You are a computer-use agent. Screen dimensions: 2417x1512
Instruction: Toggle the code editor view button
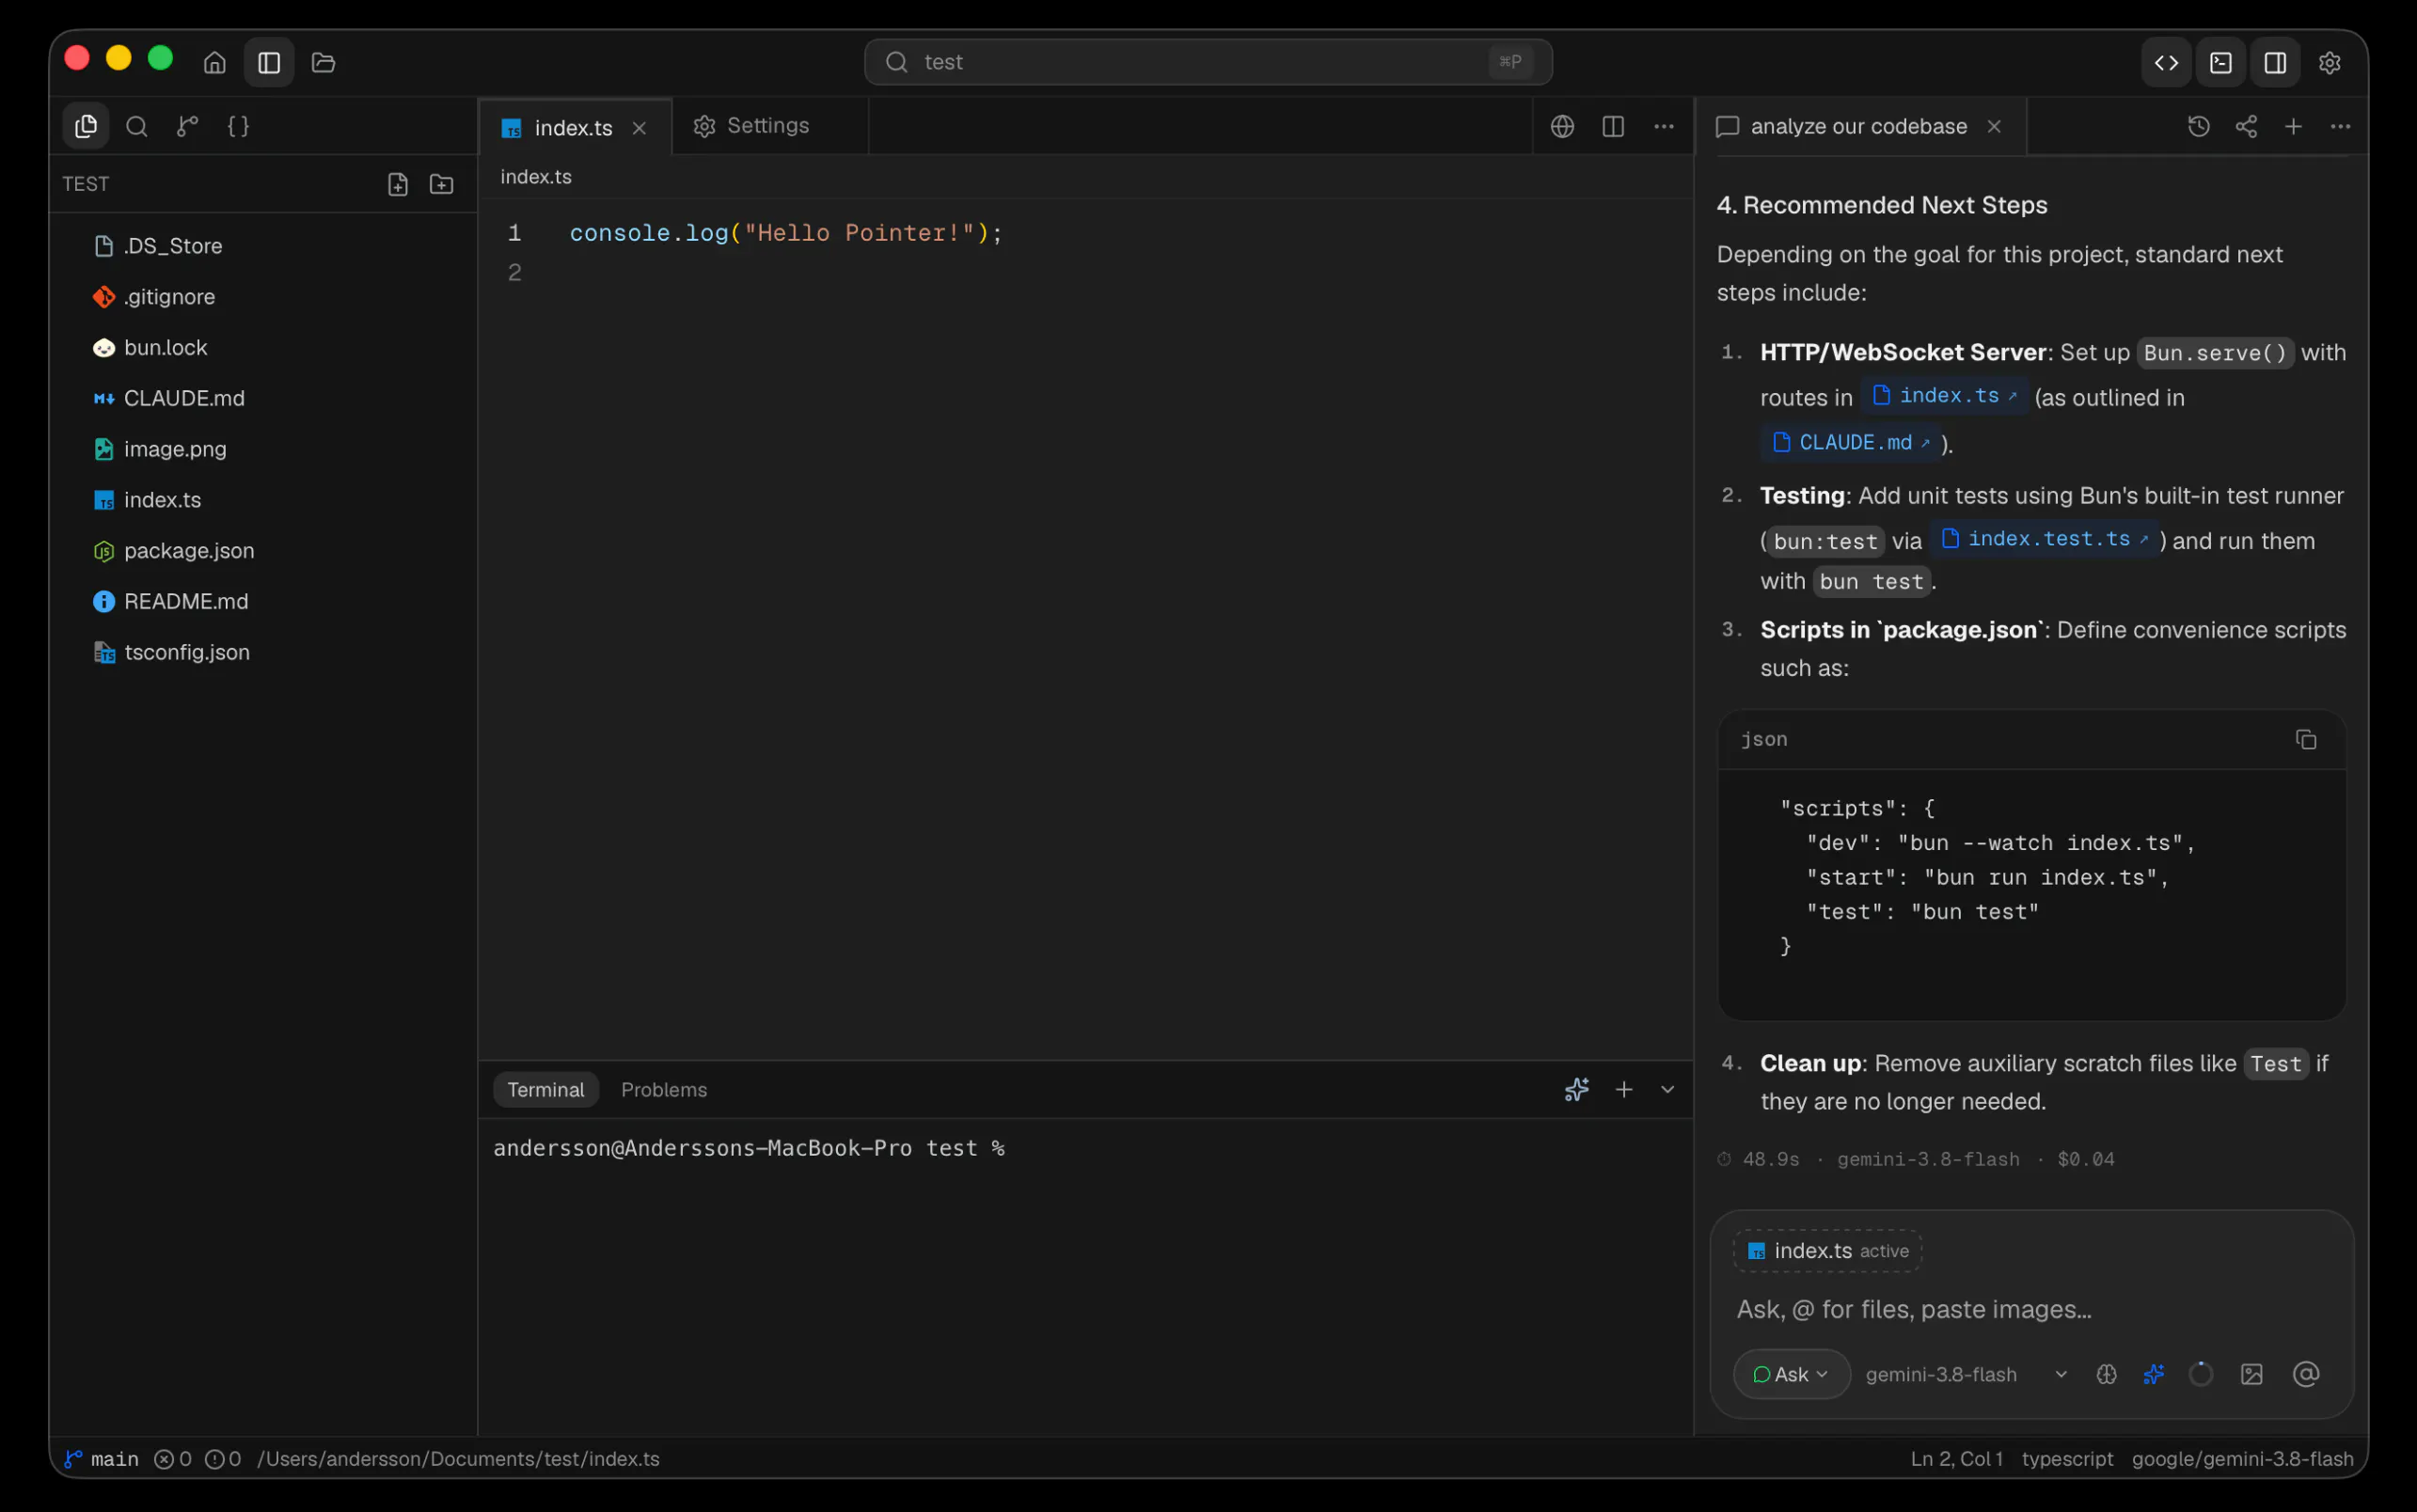click(x=2166, y=62)
